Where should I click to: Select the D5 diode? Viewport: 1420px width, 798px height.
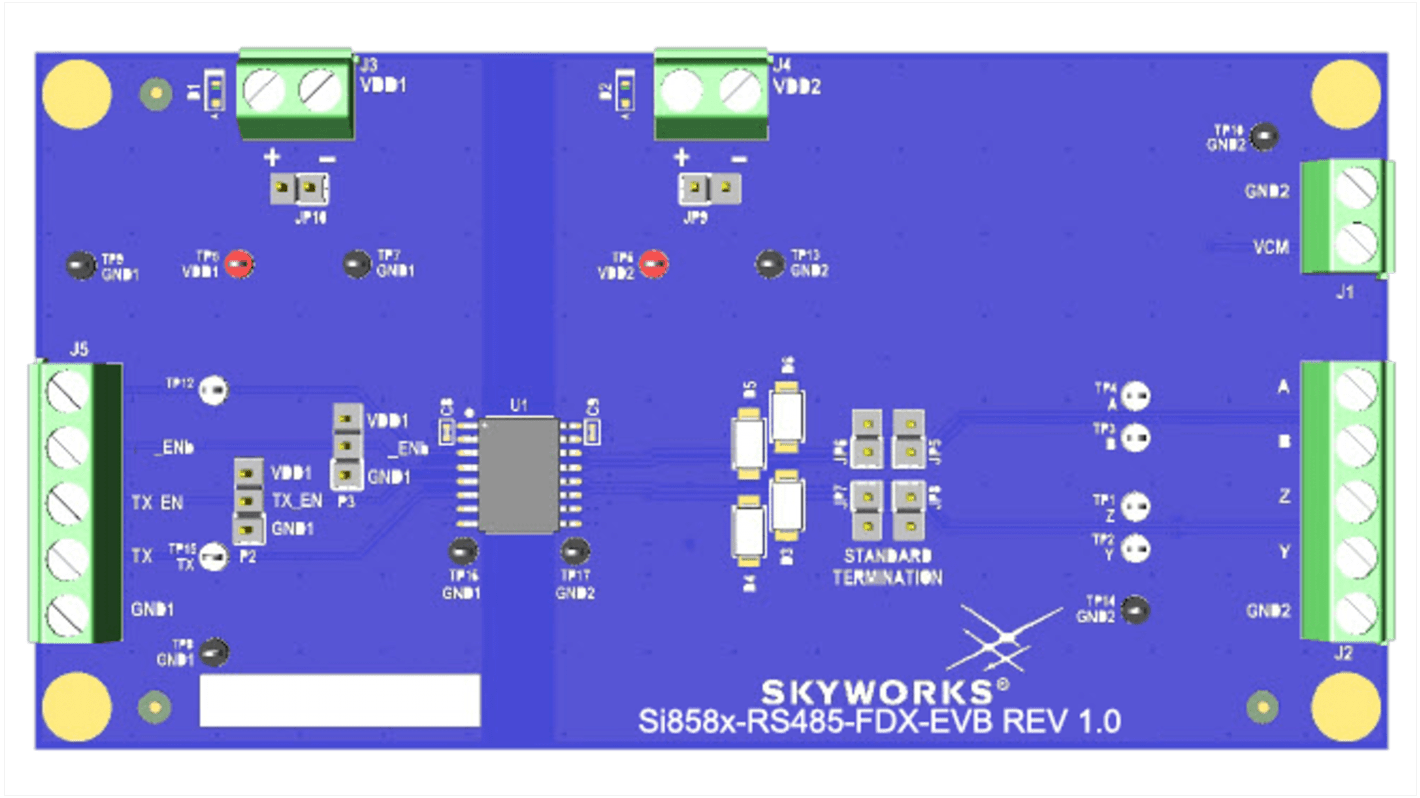pos(749,444)
